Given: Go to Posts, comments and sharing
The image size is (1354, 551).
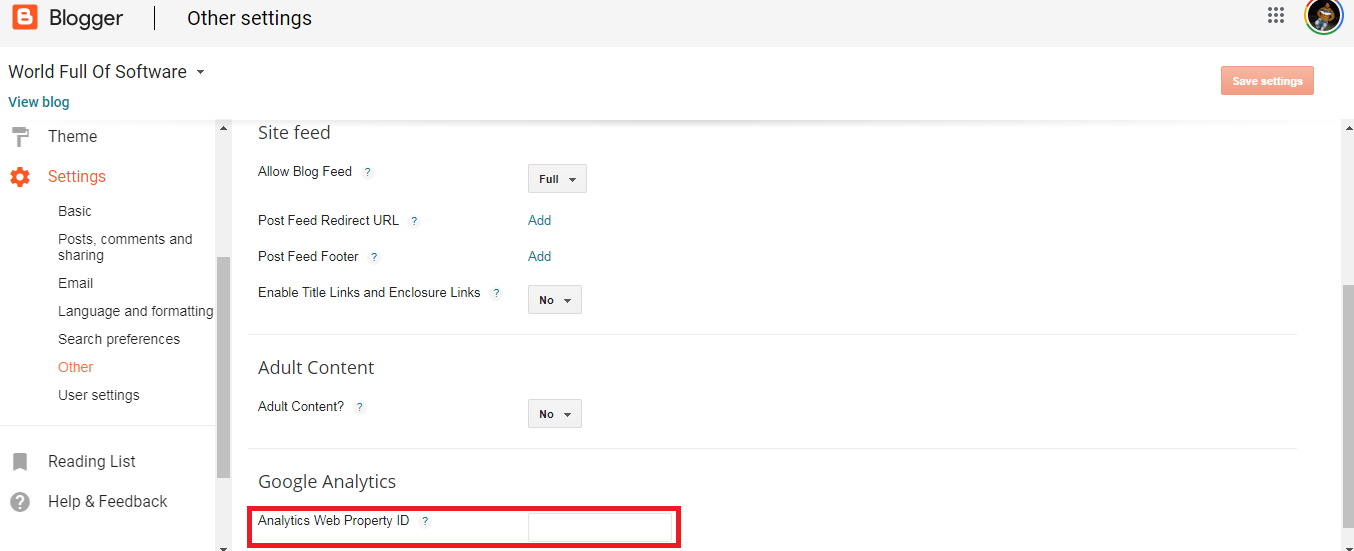Looking at the screenshot, I should click(x=125, y=247).
